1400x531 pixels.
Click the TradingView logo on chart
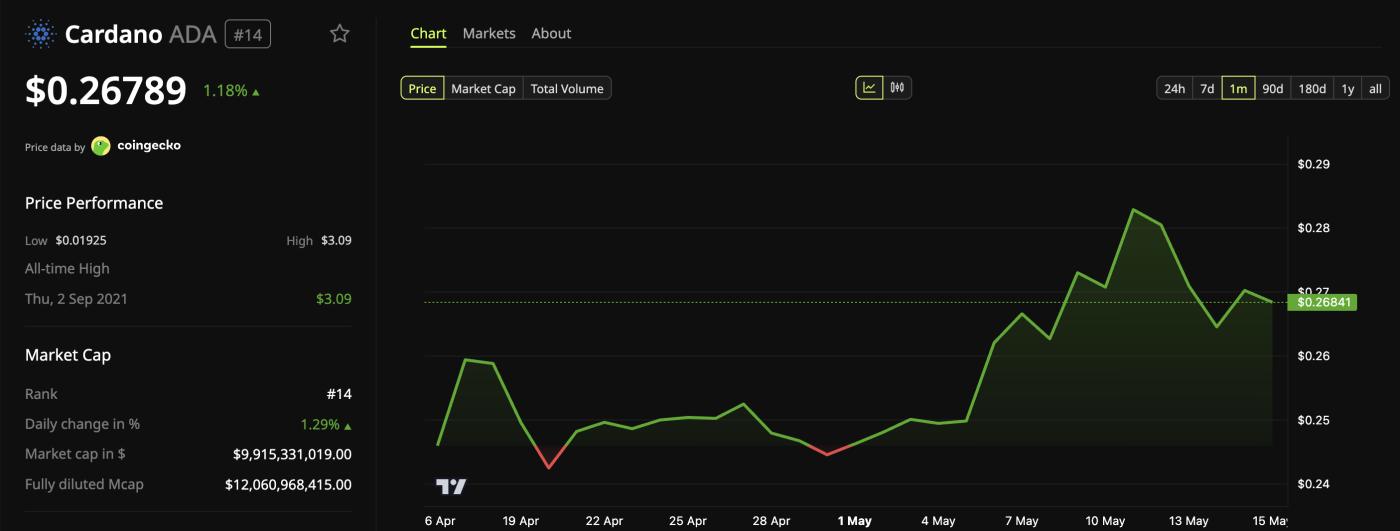[x=451, y=486]
